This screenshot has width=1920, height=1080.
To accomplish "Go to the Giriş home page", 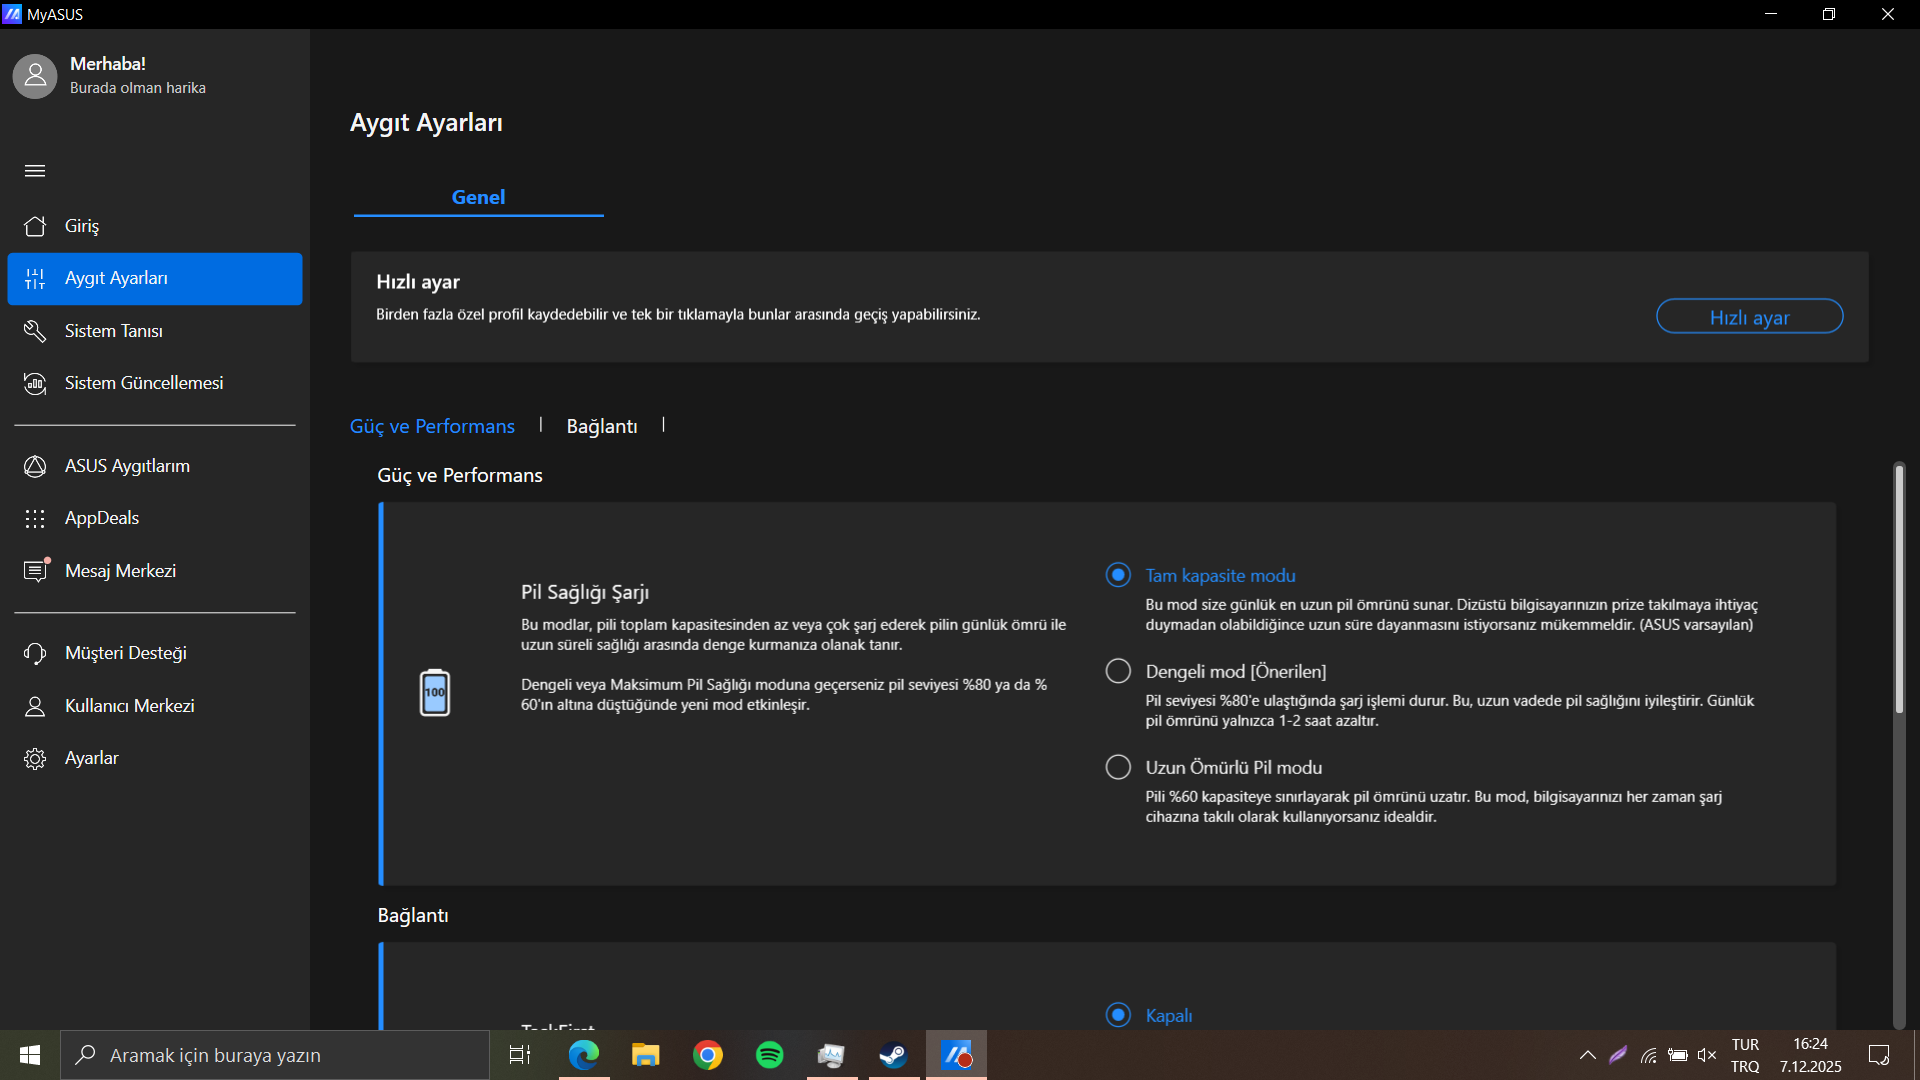I will tap(155, 226).
